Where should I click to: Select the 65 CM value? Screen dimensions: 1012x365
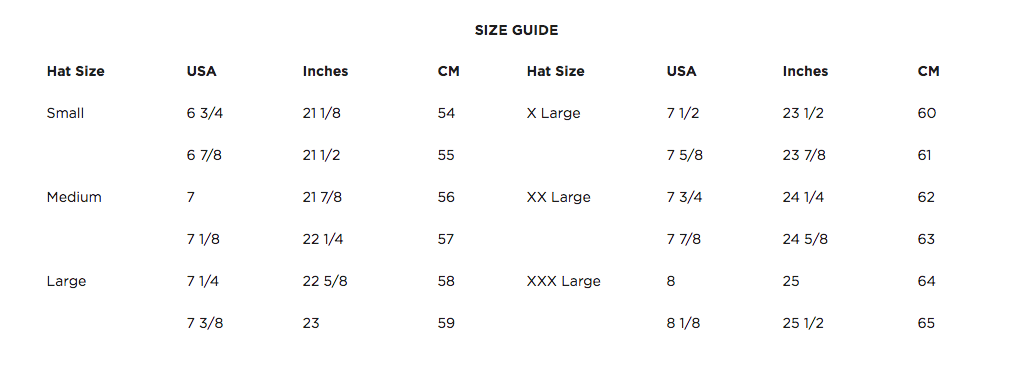(926, 323)
